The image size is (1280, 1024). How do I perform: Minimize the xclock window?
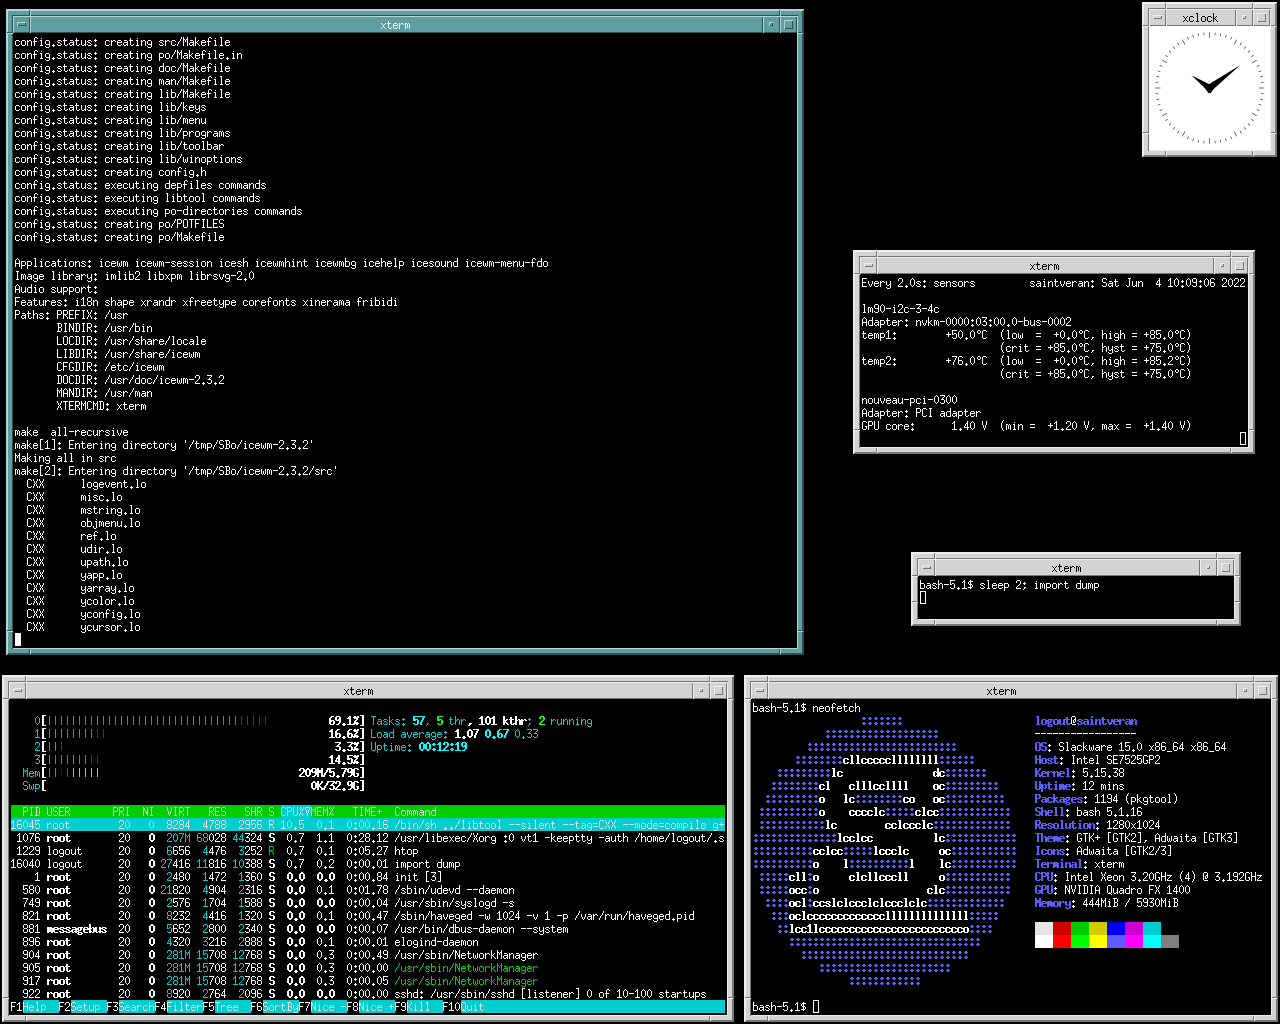1243,17
